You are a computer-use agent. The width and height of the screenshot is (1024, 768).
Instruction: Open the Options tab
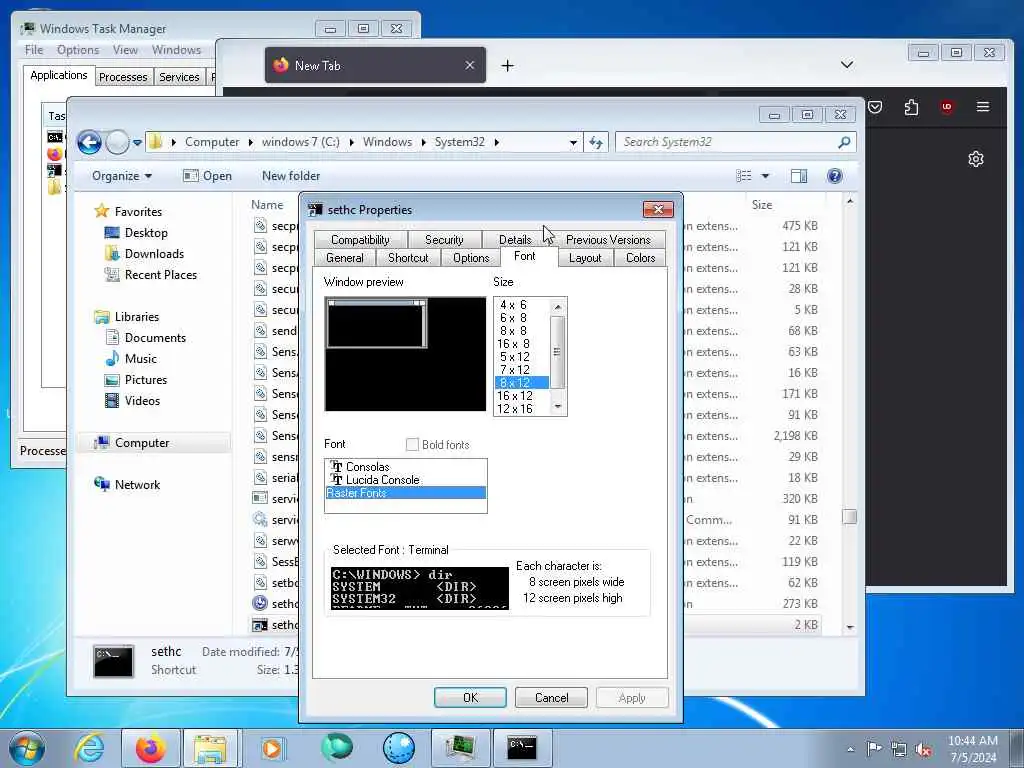(x=471, y=258)
